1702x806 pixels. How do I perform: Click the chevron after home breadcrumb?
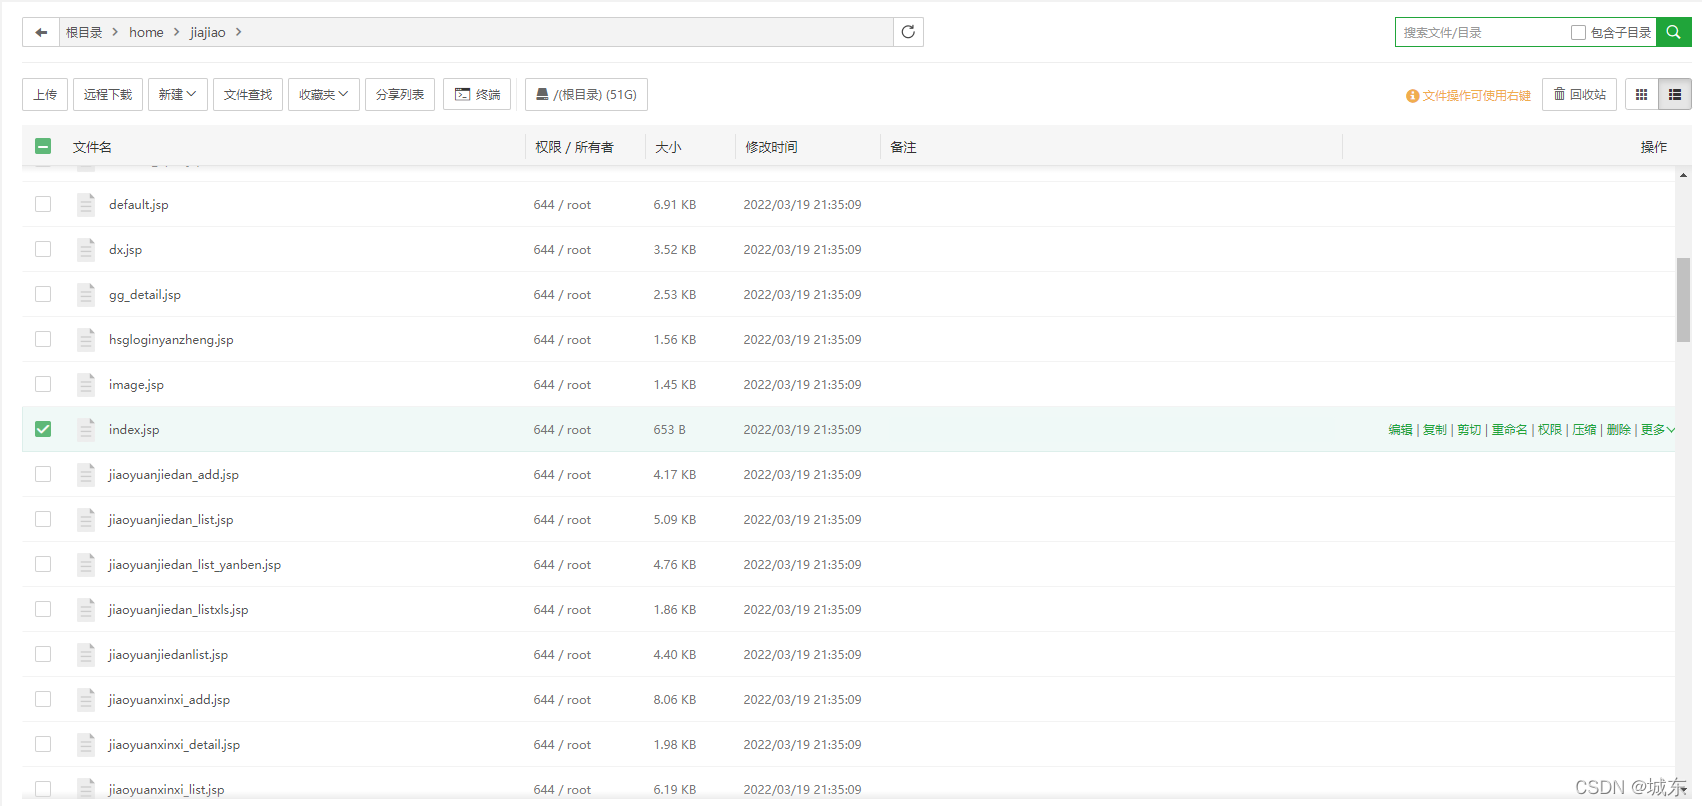tap(177, 32)
